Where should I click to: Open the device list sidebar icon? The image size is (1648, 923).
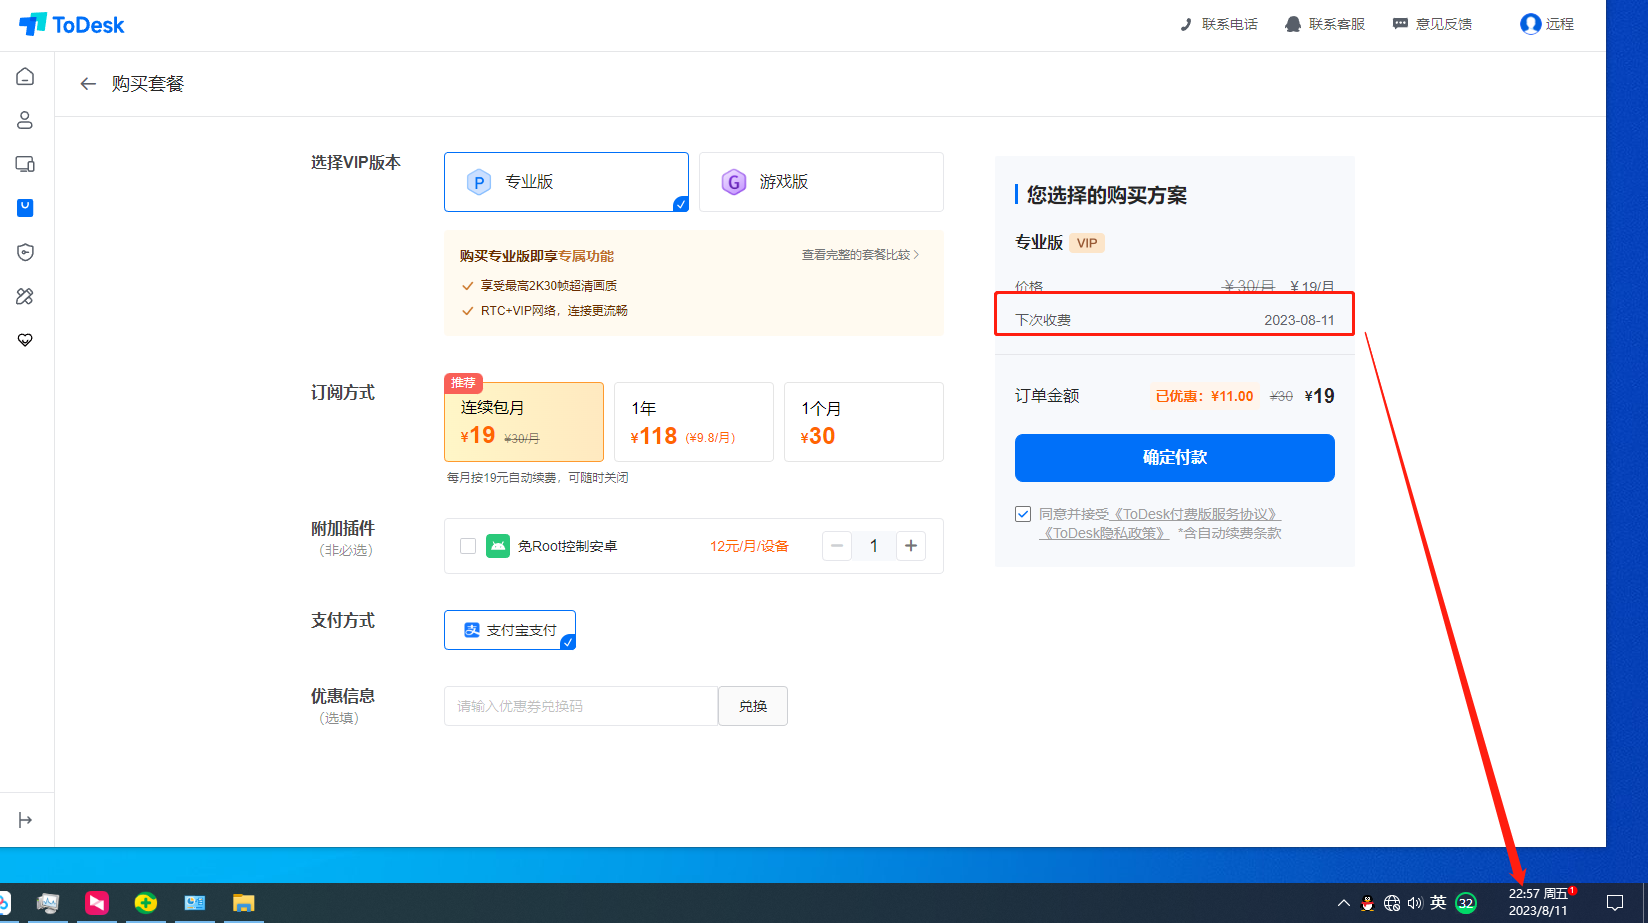[25, 164]
